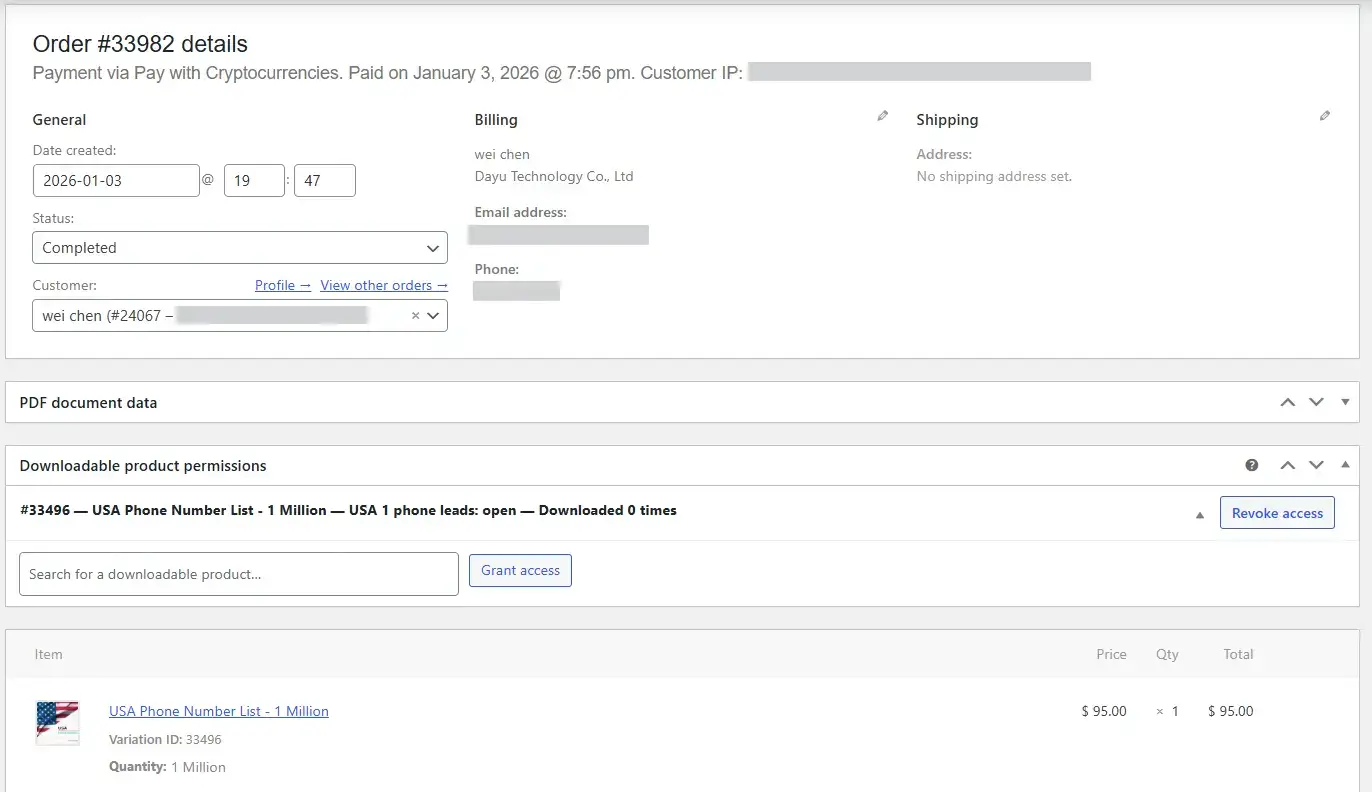This screenshot has width=1372, height=792.
Task: Move Downloadable product permissions panel down
Action: coord(1316,465)
